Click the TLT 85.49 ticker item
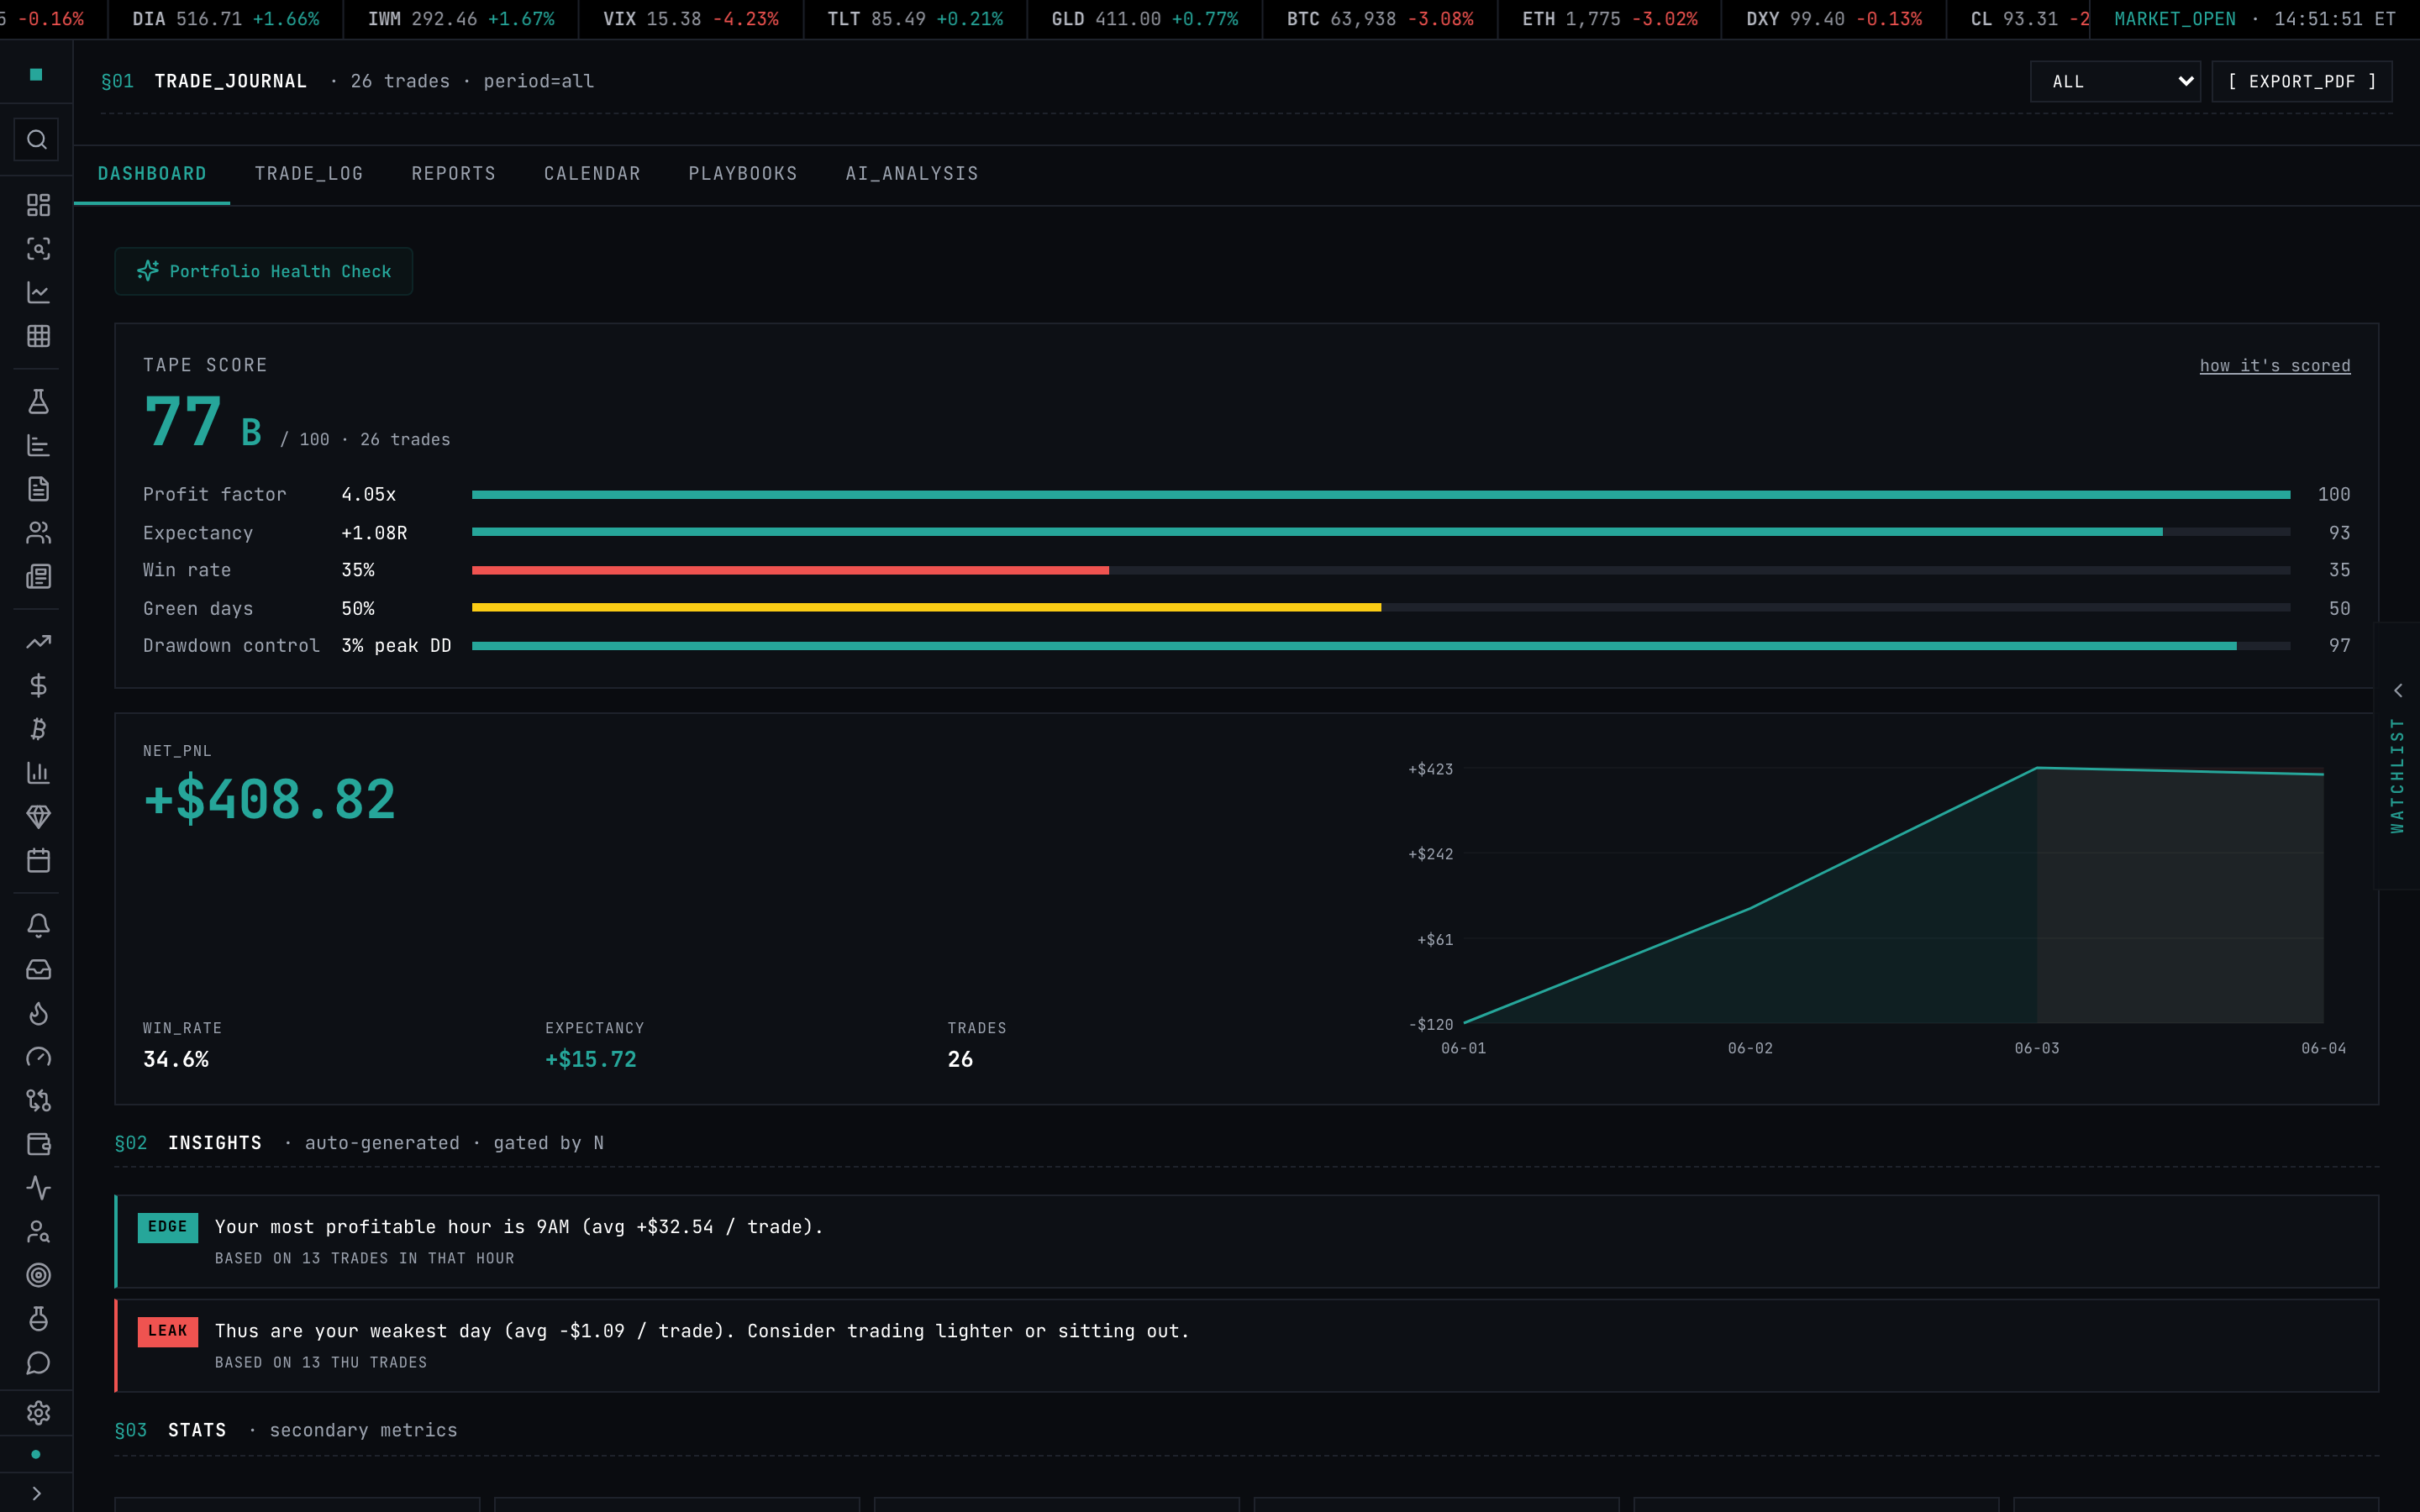Screen dimensions: 2420x1512 915,19
